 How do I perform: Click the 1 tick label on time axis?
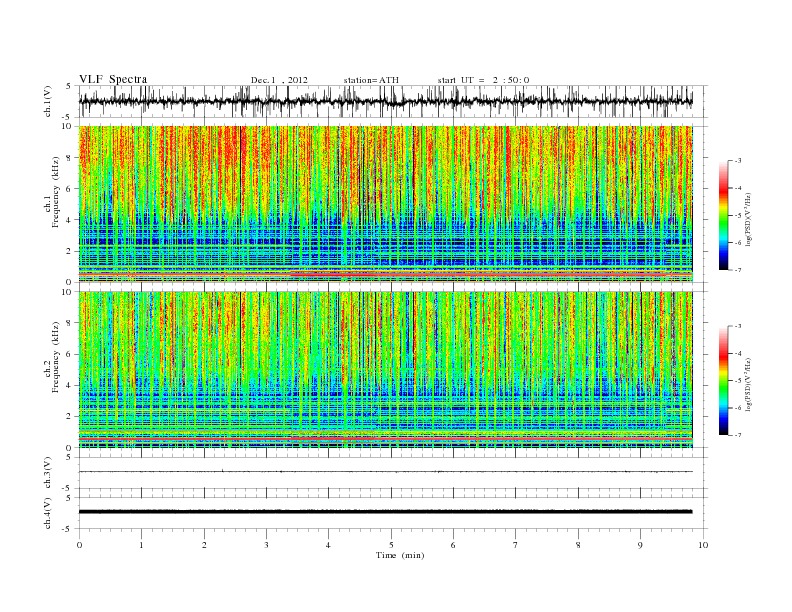point(141,545)
